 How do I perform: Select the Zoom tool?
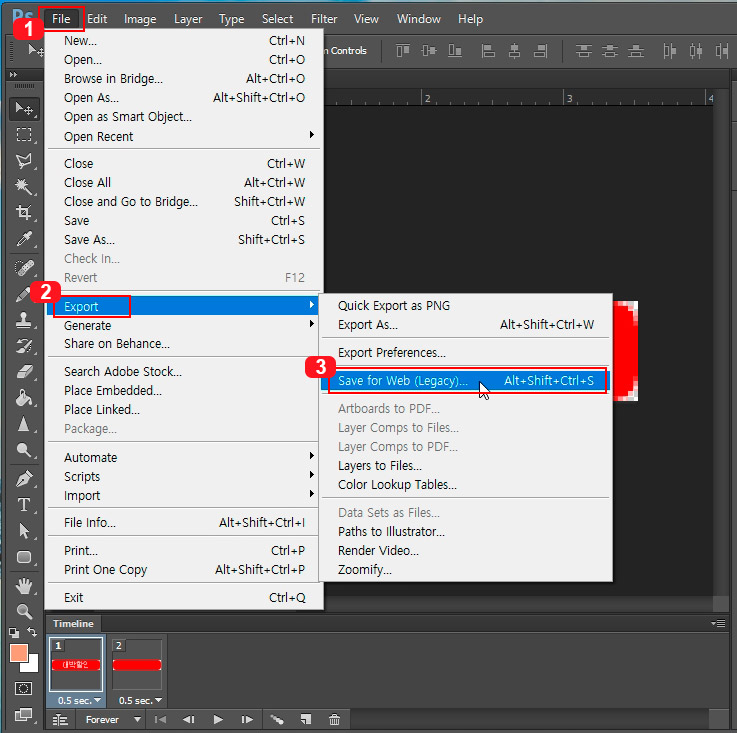point(24,611)
